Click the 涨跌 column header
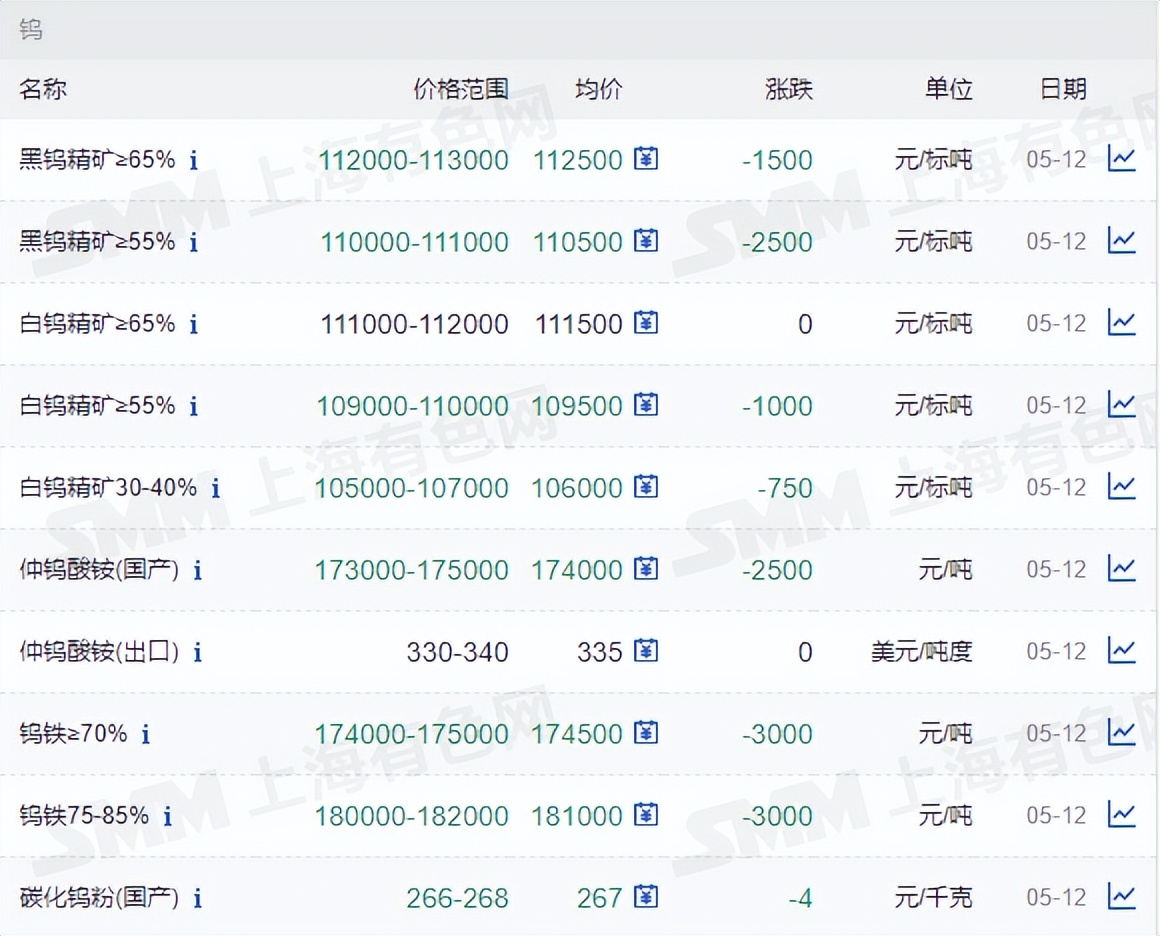 coord(789,90)
